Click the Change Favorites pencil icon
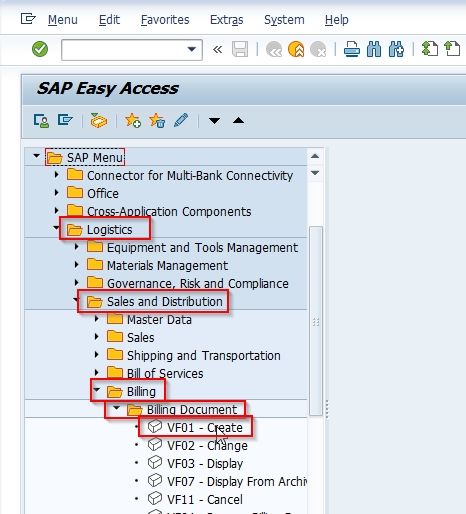This screenshot has width=466, height=514. point(181,120)
